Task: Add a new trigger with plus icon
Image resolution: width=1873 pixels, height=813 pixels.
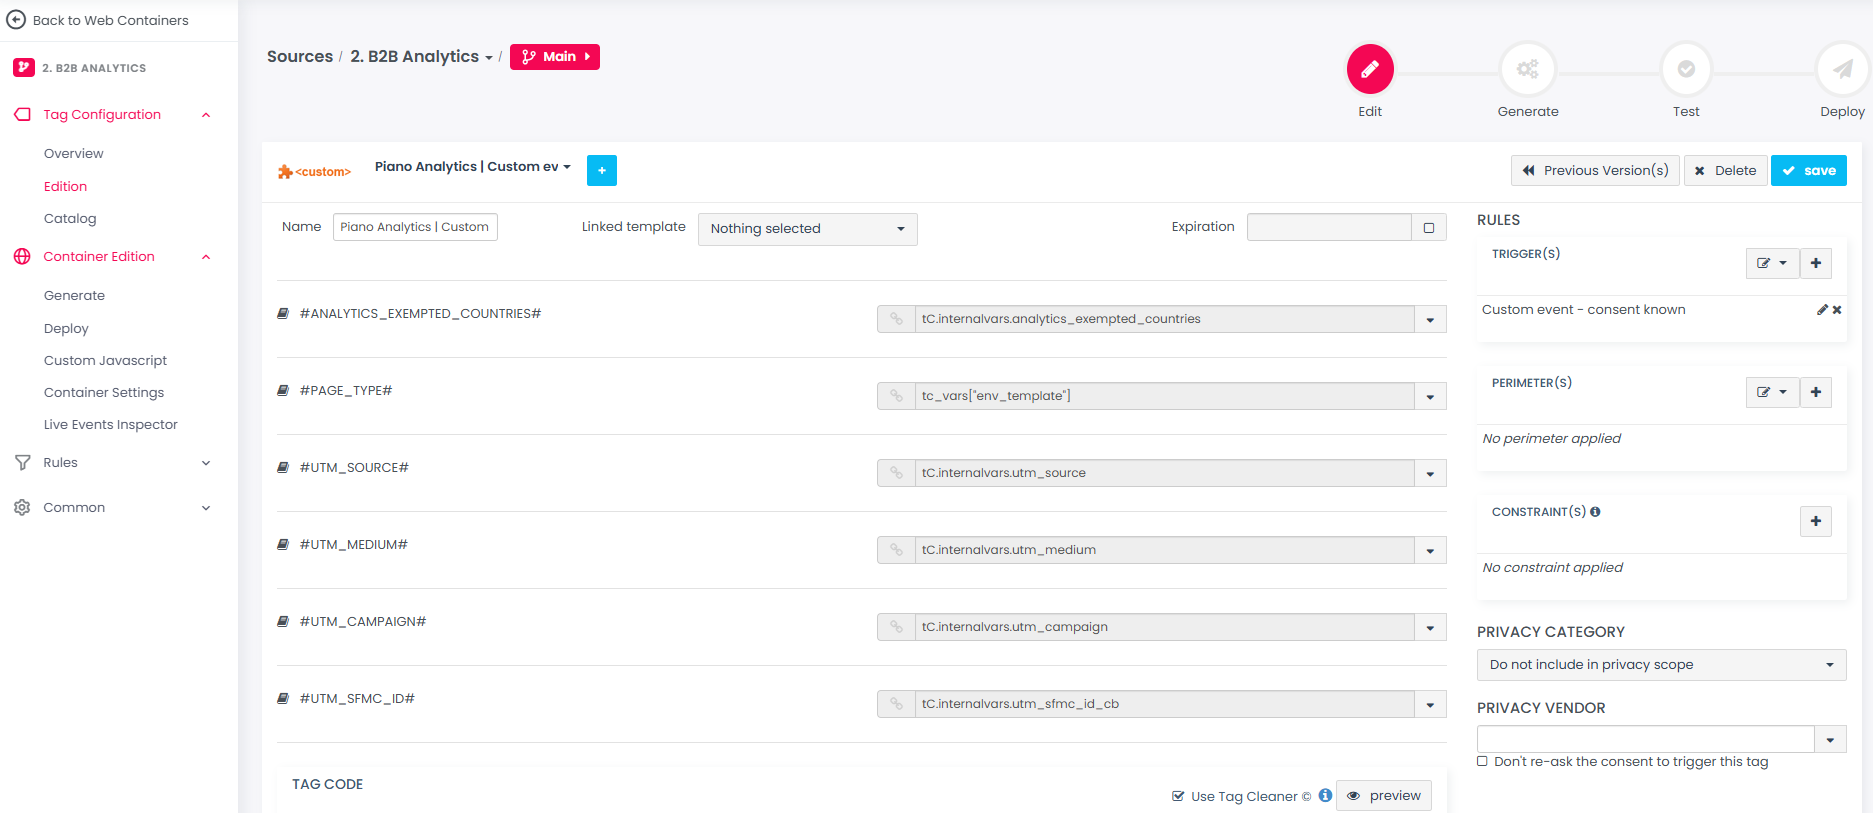Action: pyautogui.click(x=1815, y=263)
